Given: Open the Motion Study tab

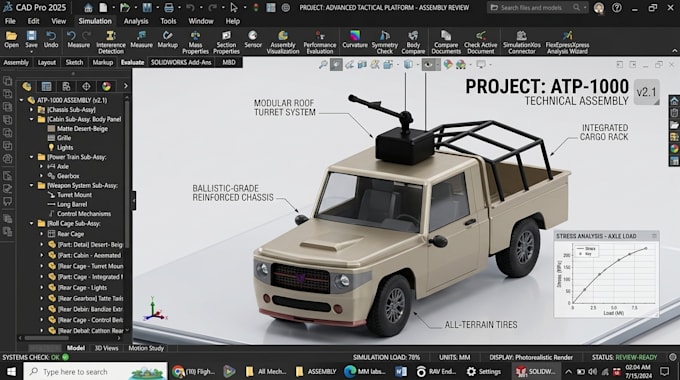Looking at the screenshot, I should 146,348.
